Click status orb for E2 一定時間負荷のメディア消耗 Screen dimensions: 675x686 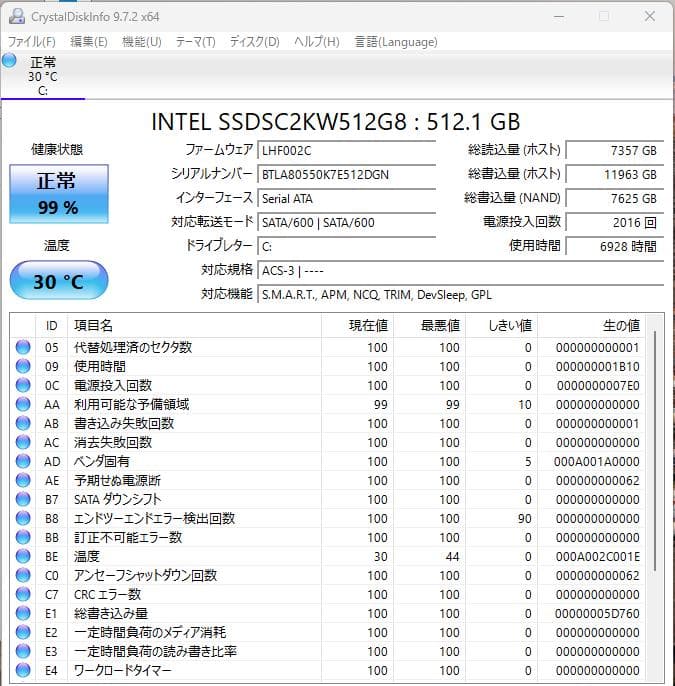point(23,632)
